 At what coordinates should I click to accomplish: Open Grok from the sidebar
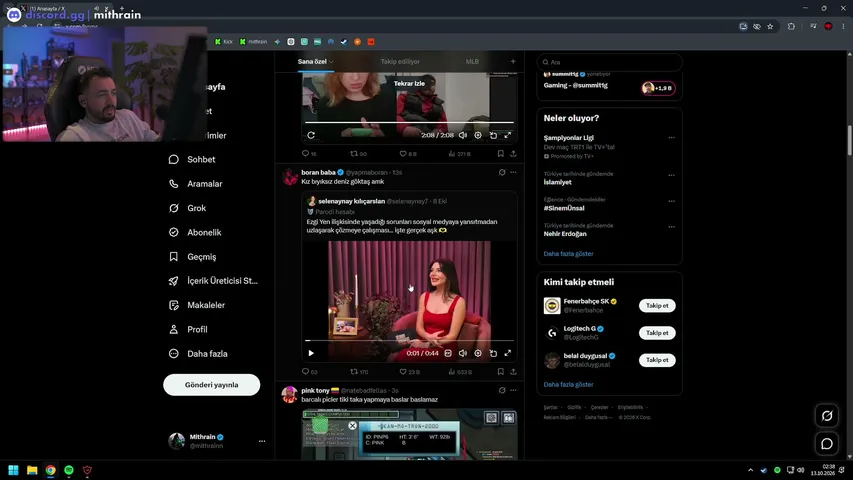tap(187, 208)
